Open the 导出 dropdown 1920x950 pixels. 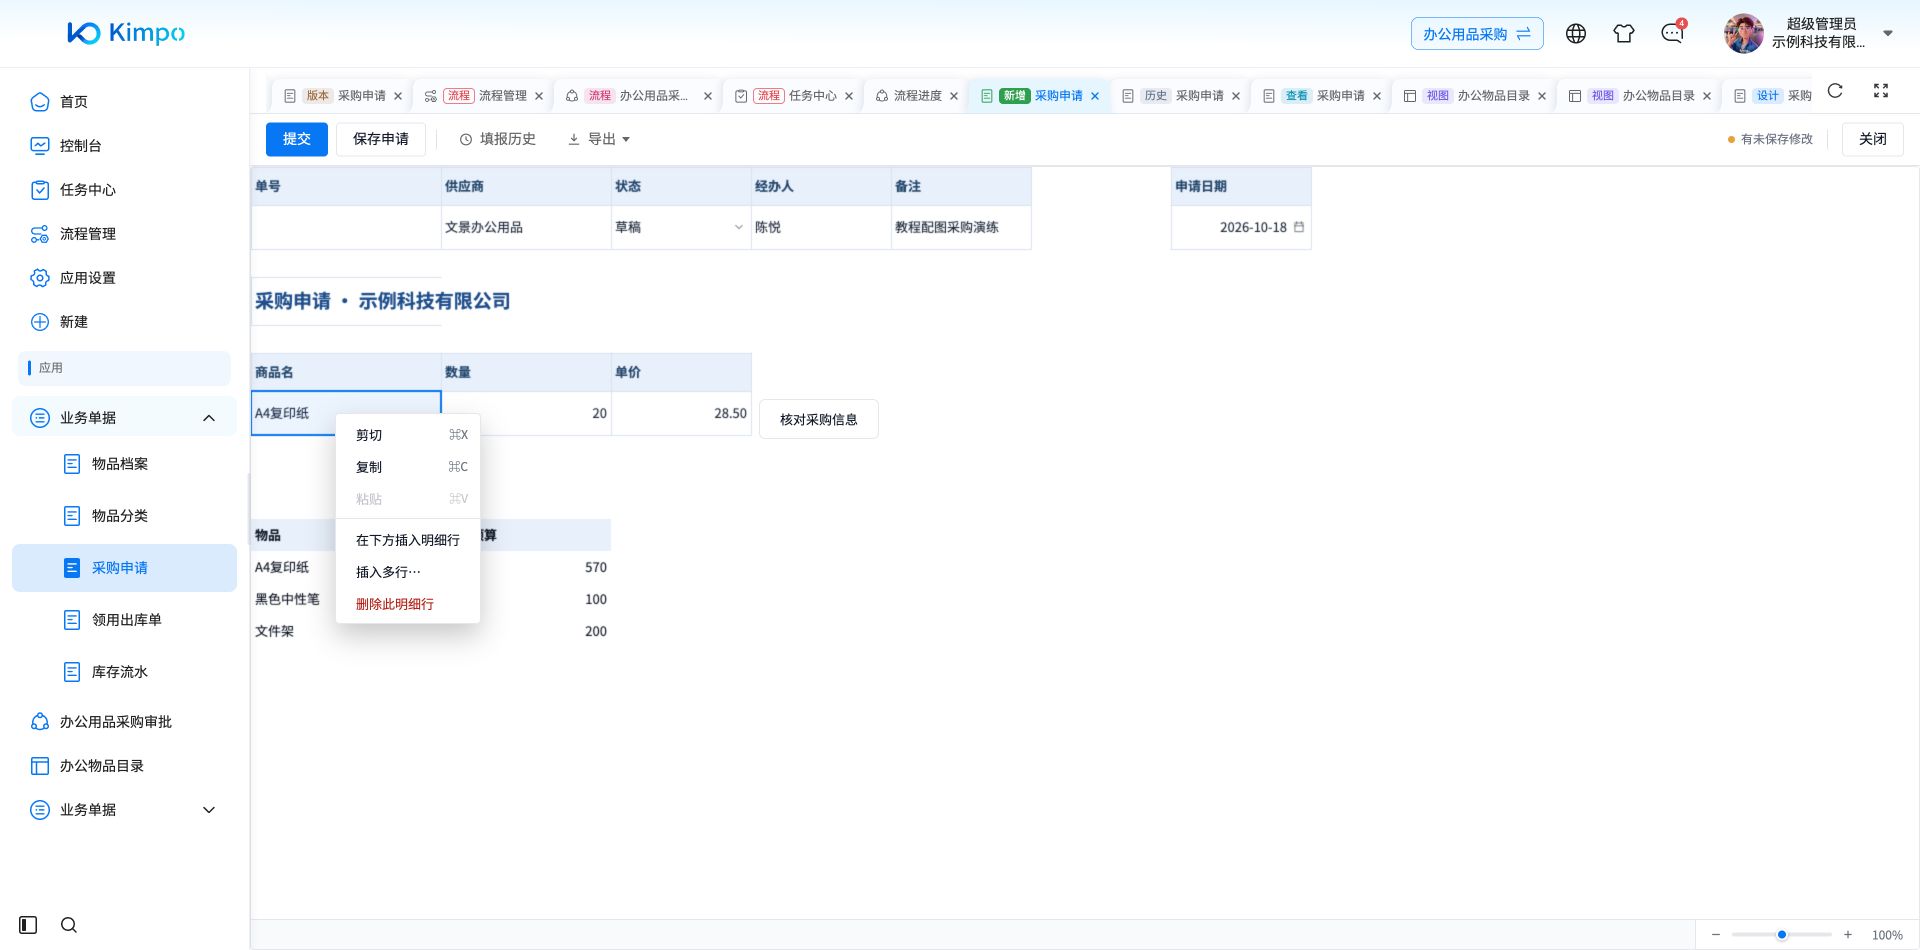pos(599,139)
